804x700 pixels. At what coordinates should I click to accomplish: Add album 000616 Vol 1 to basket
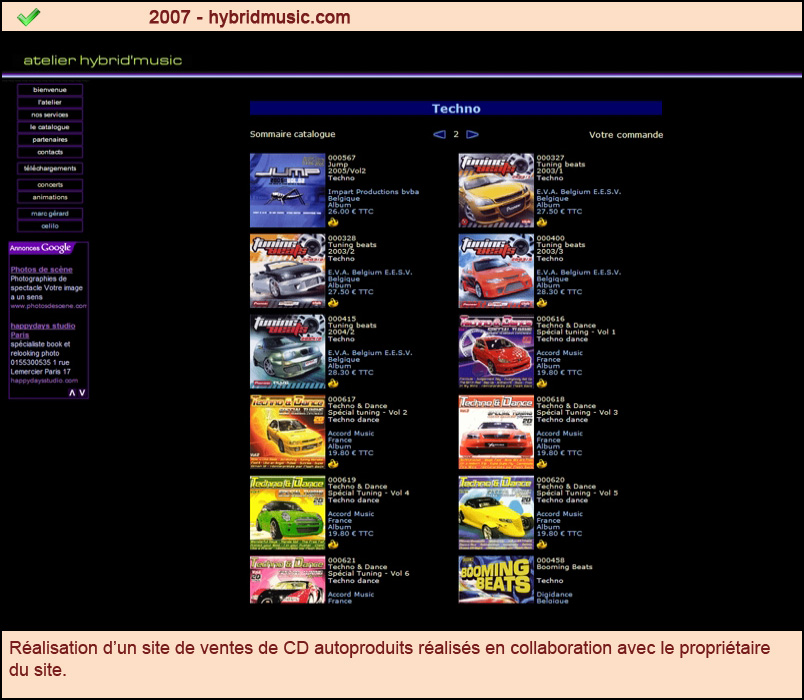pyautogui.click(x=542, y=383)
